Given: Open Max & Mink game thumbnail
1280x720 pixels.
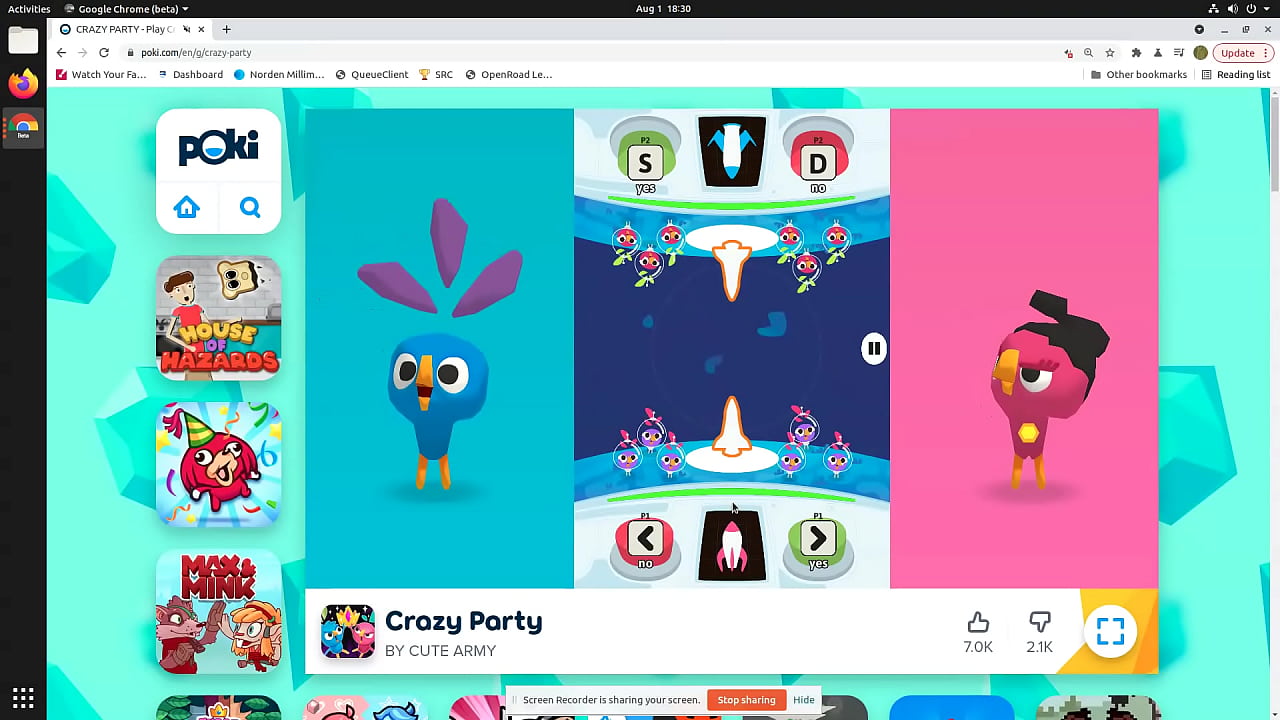Looking at the screenshot, I should 218,612.
